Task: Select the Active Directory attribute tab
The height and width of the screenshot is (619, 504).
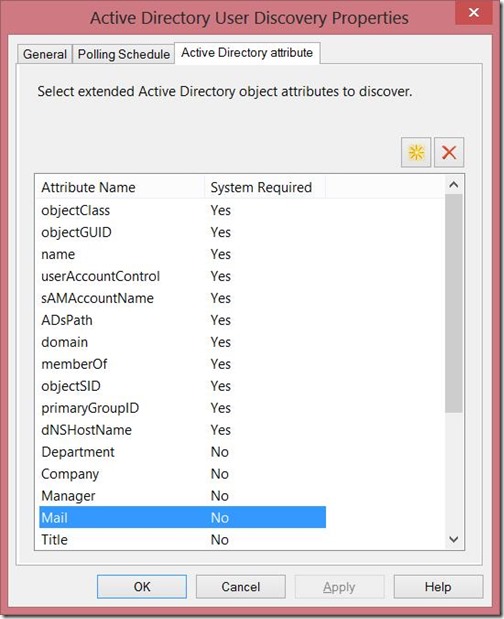Action: pos(247,53)
